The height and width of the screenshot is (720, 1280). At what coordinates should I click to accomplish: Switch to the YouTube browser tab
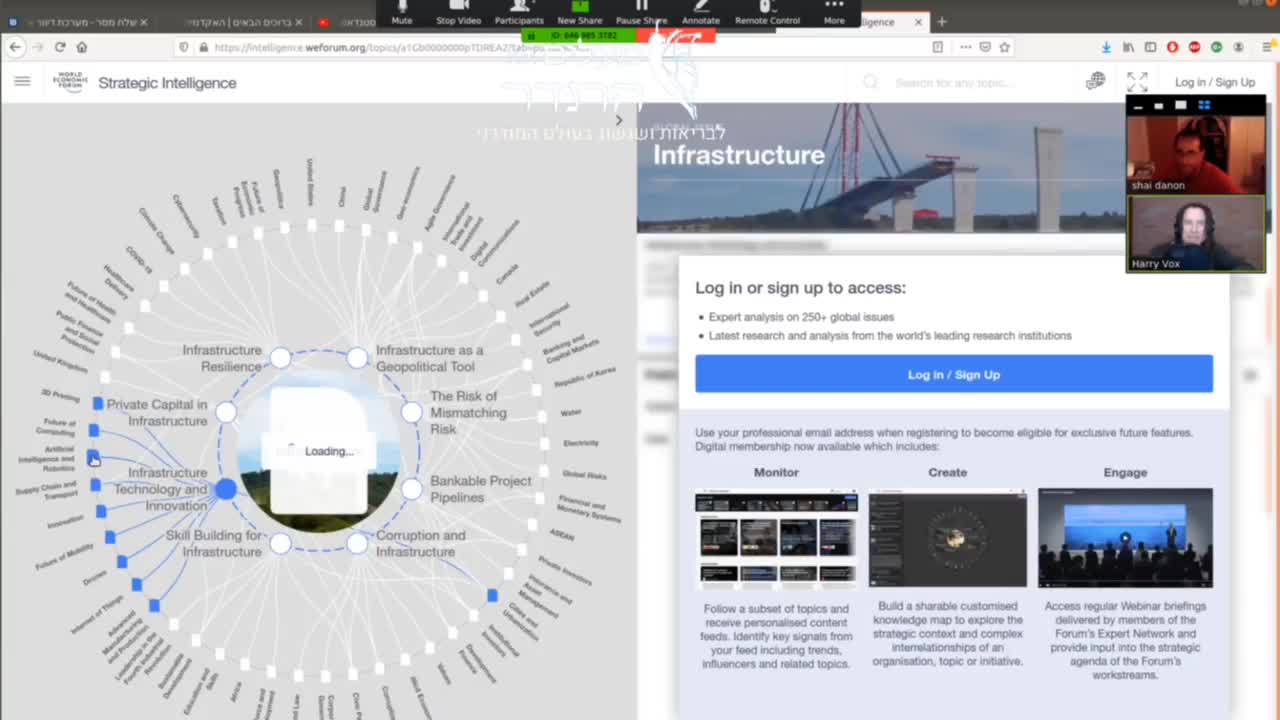coord(345,22)
